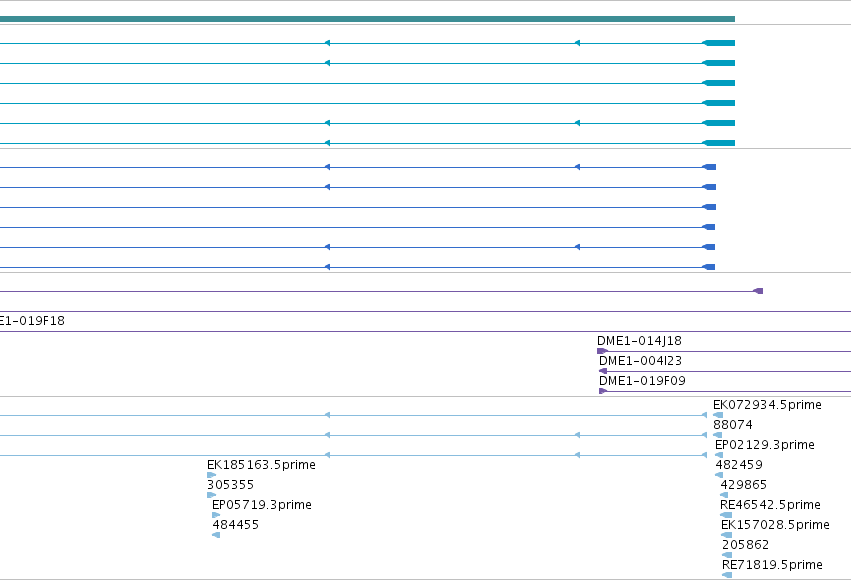Select the arrow glyph beneath 429865
This screenshot has width=851, height=580.
pyautogui.click(x=724, y=495)
